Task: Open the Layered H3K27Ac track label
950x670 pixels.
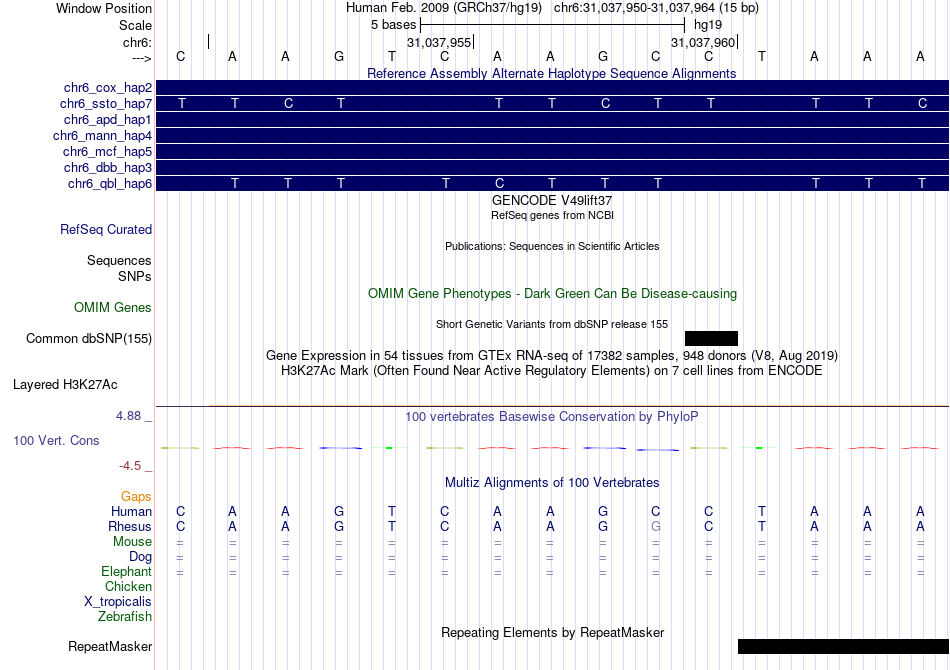Action: [65, 385]
